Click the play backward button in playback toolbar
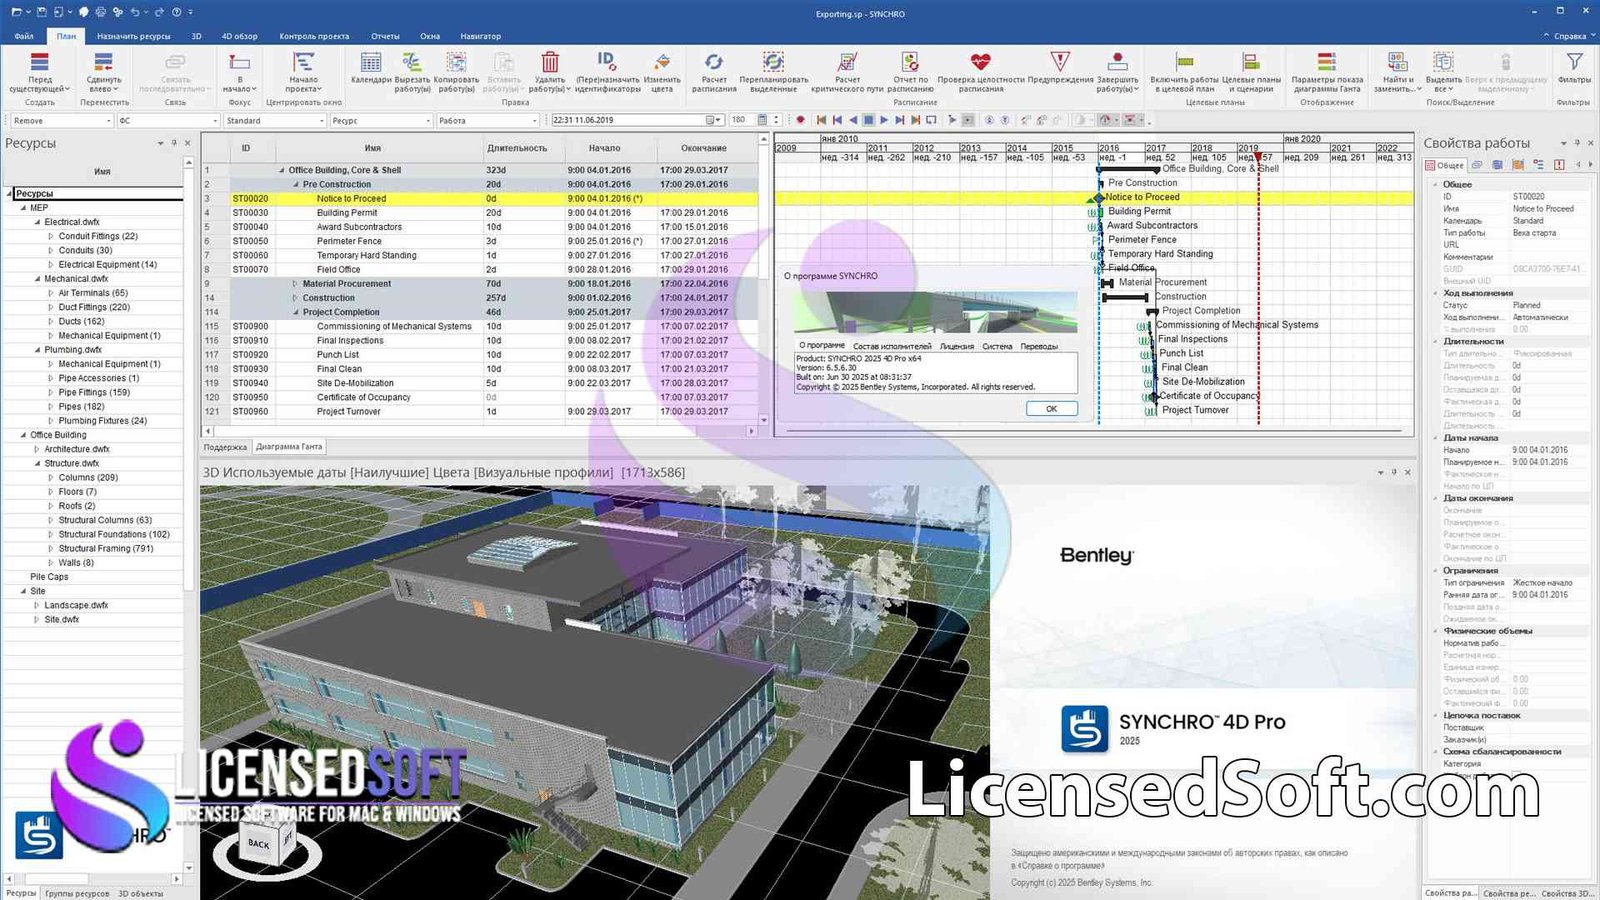This screenshot has width=1600, height=900. pos(853,120)
